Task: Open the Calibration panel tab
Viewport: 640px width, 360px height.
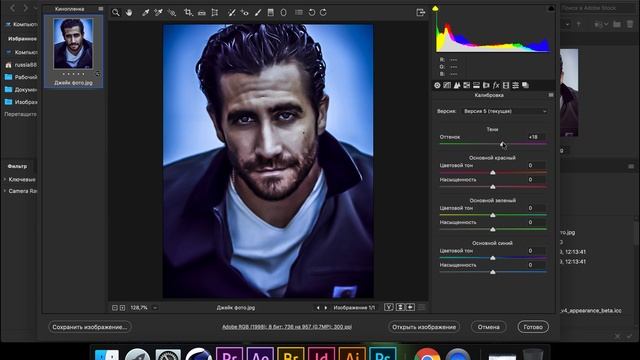Action: [506, 85]
